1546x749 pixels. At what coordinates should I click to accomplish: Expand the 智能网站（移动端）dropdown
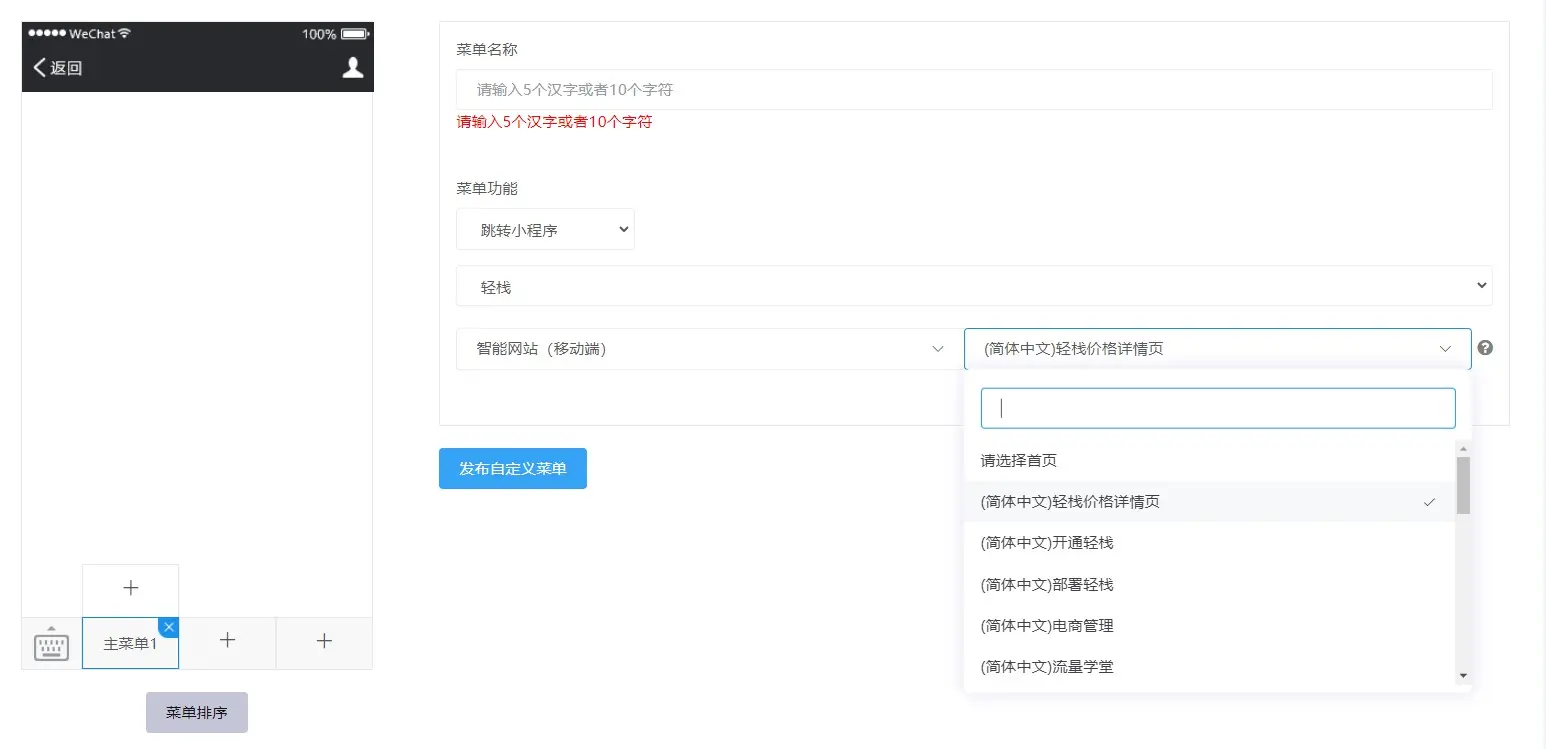[x=709, y=349]
